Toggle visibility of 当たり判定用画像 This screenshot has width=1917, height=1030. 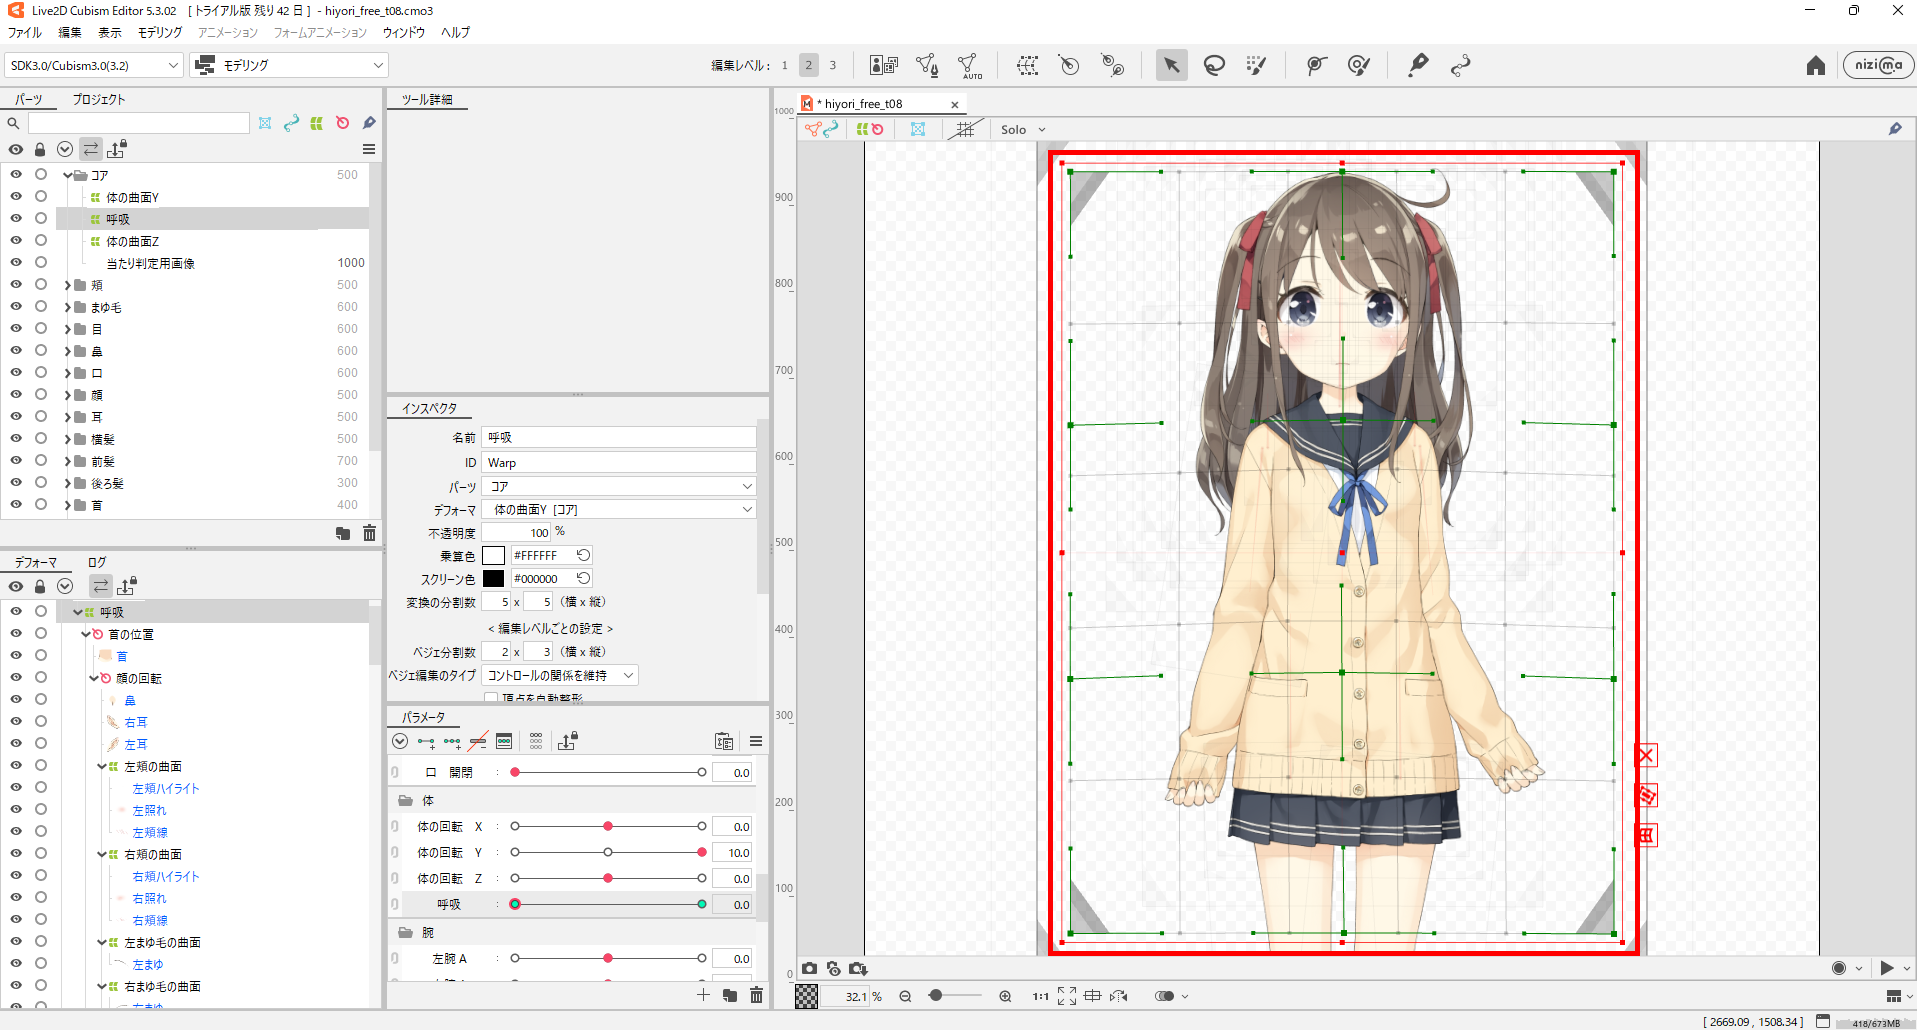click(16, 262)
